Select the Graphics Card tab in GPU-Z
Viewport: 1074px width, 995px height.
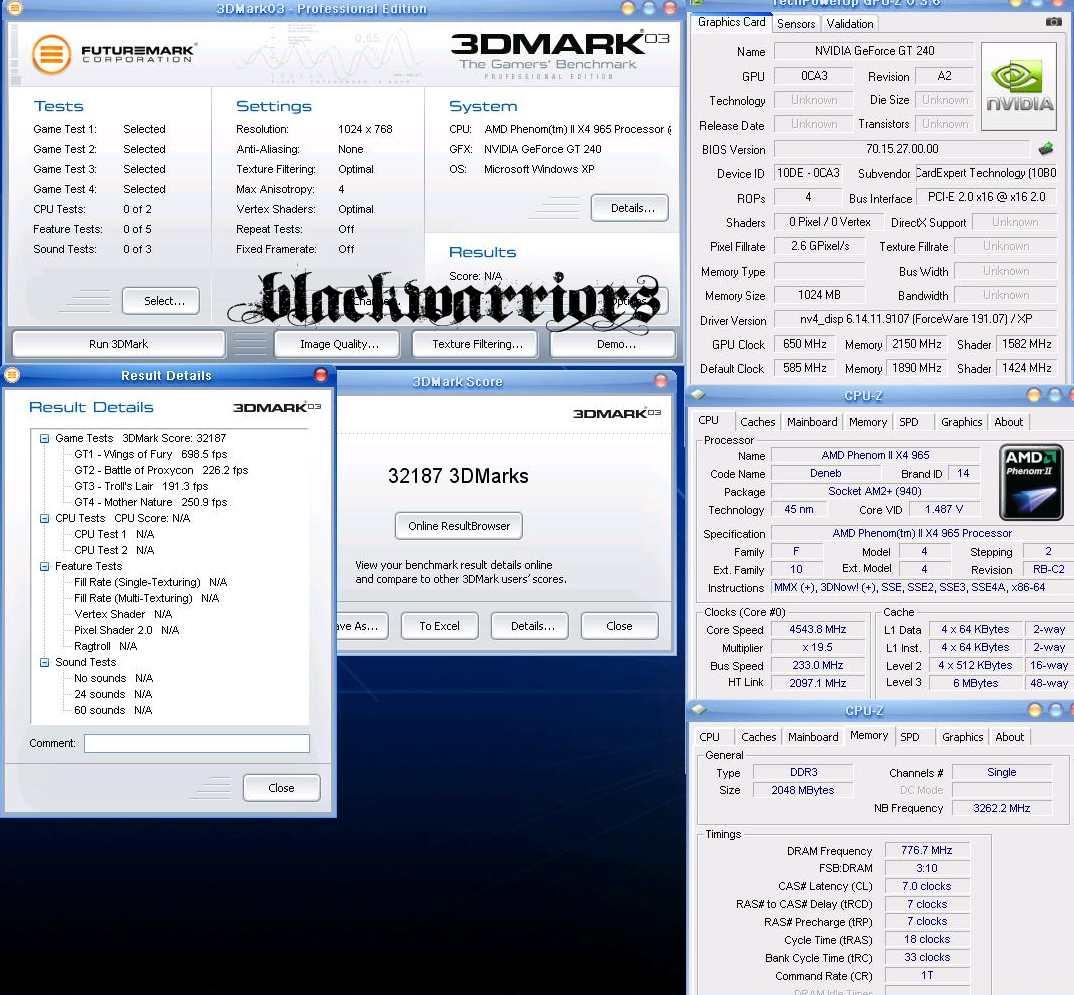point(732,22)
